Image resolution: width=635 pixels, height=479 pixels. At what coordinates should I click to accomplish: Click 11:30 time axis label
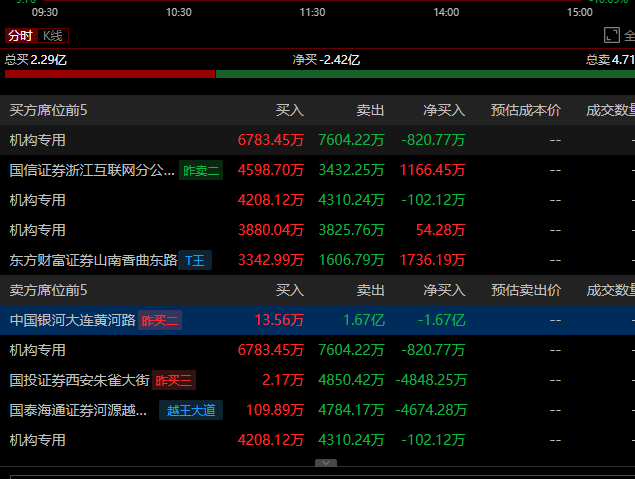(x=312, y=12)
